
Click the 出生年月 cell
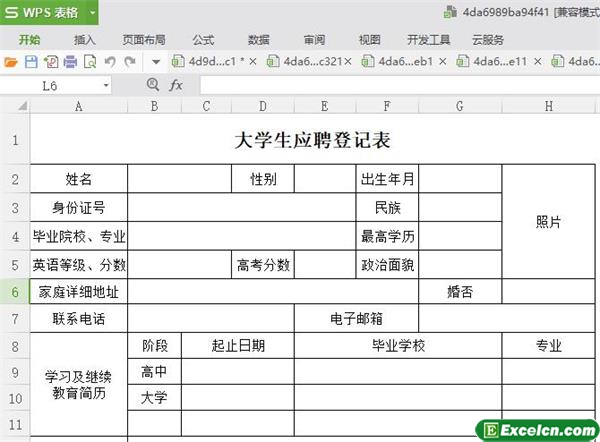pyautogui.click(x=387, y=179)
